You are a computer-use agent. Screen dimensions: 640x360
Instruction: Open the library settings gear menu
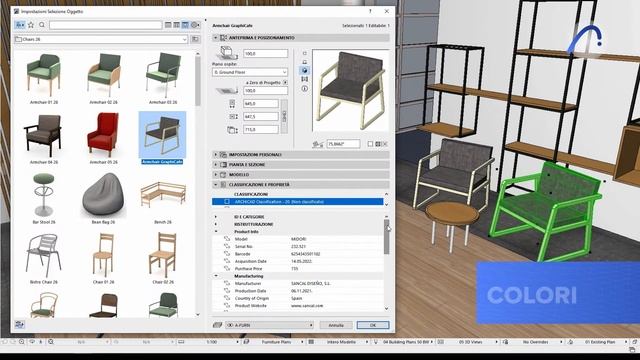195,25
